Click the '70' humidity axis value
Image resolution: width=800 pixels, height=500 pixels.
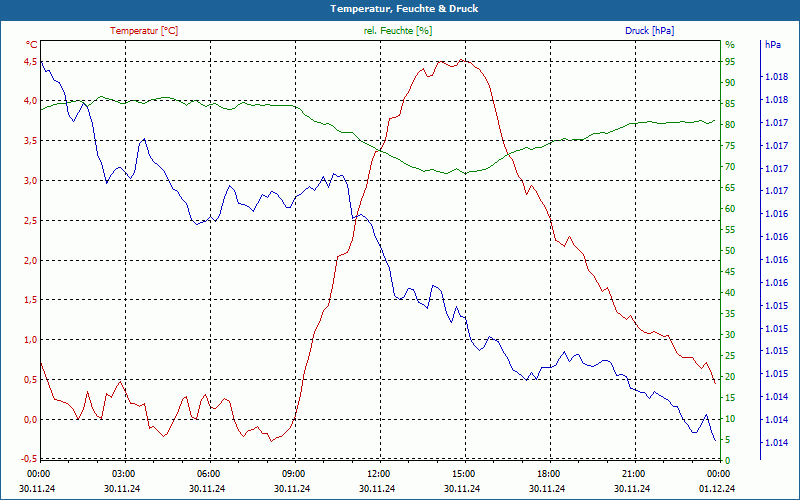pyautogui.click(x=730, y=167)
